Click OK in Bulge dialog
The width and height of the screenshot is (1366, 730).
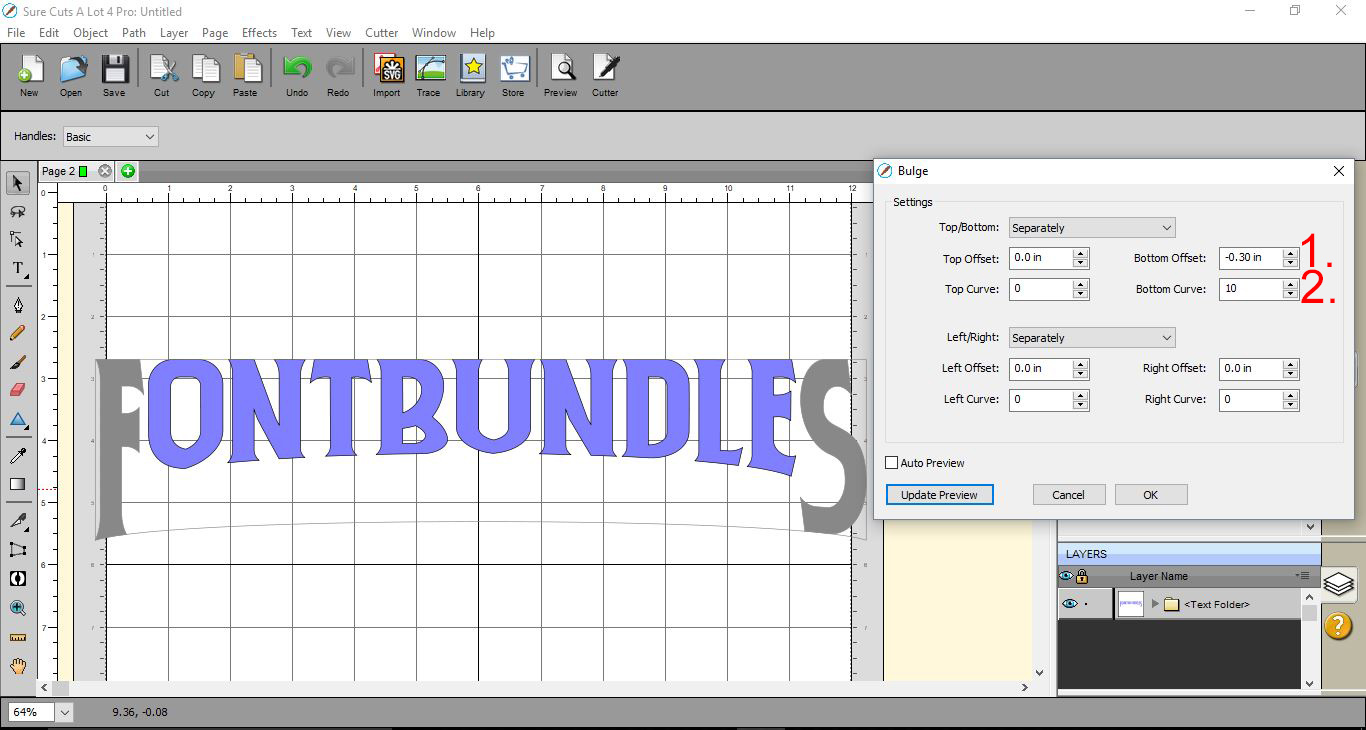pos(1150,494)
